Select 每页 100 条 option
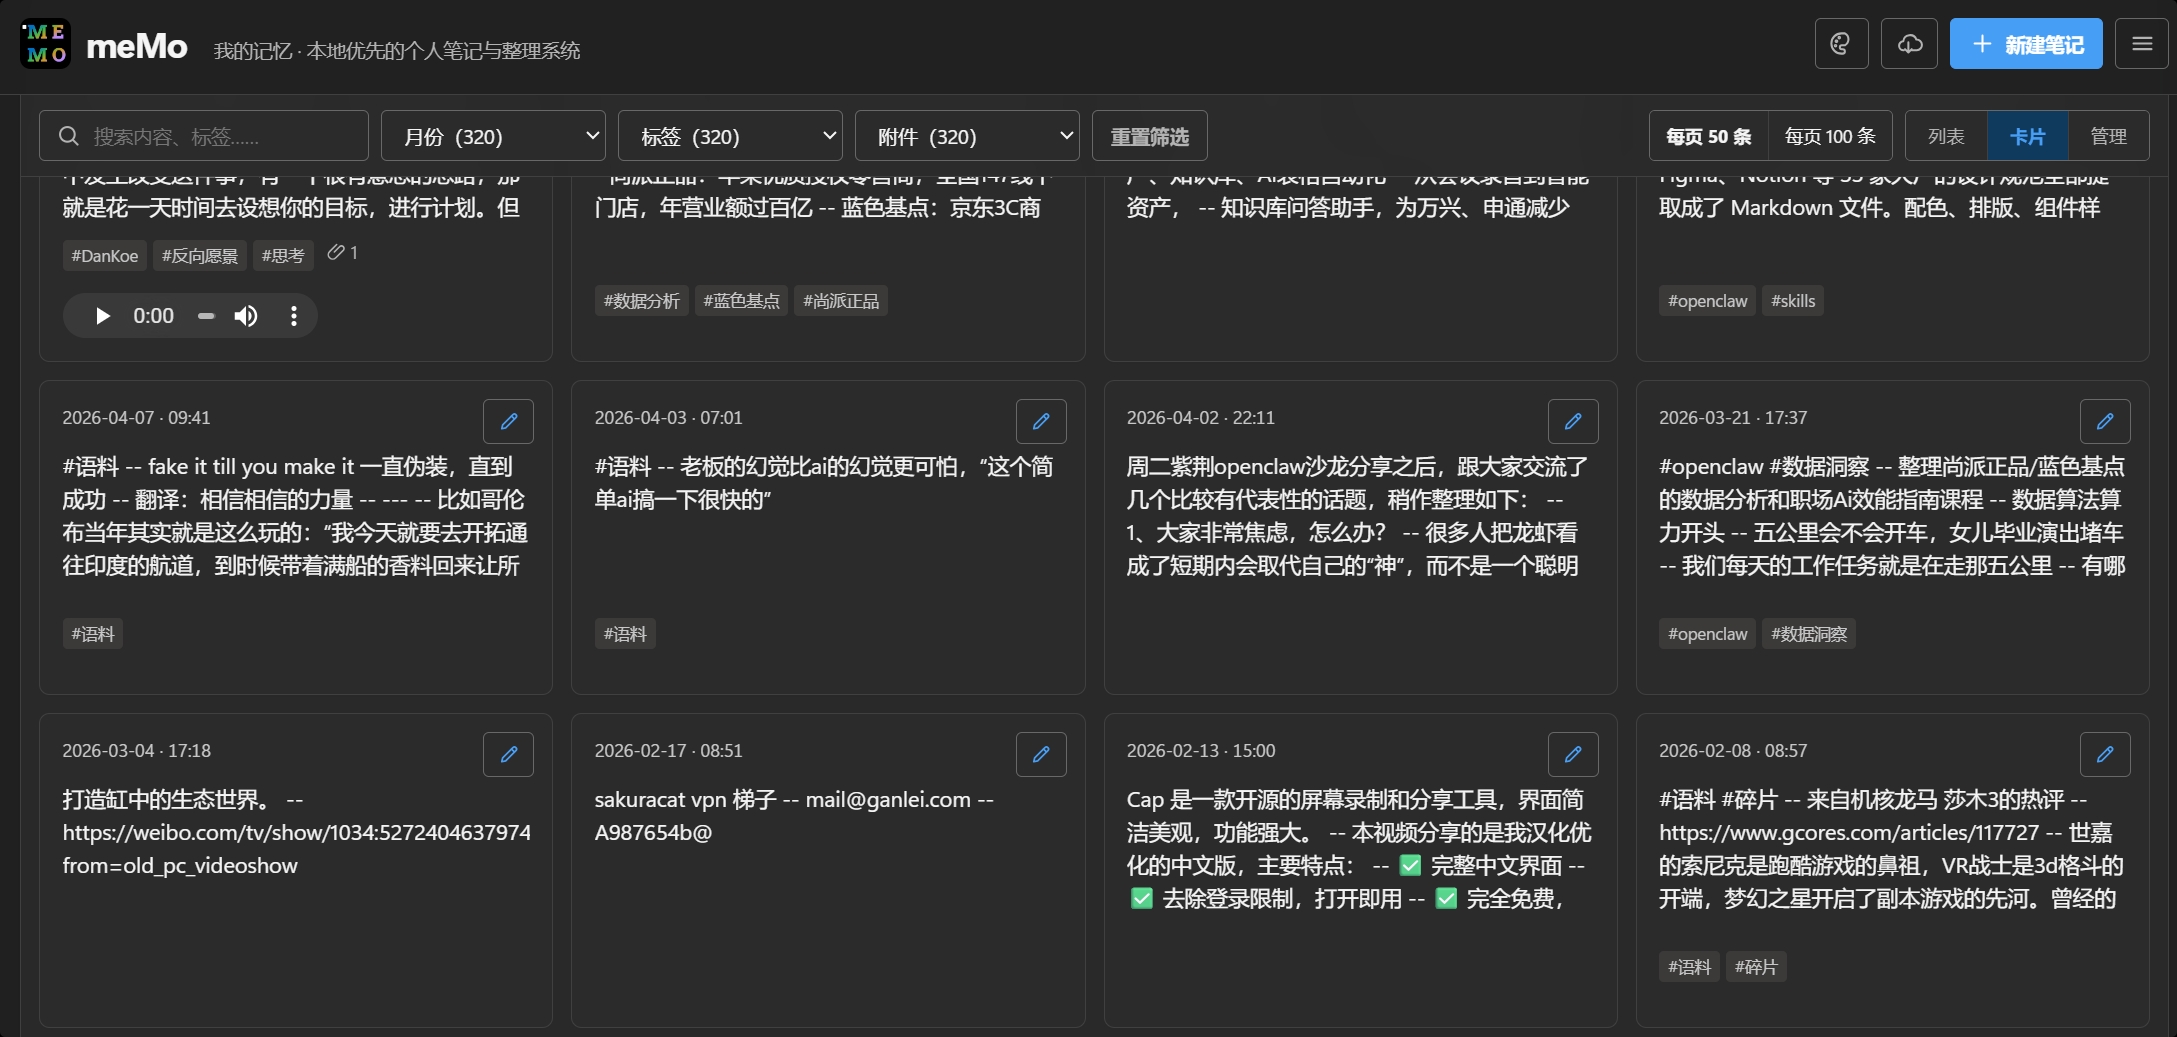This screenshot has width=2177, height=1037. coord(1830,136)
